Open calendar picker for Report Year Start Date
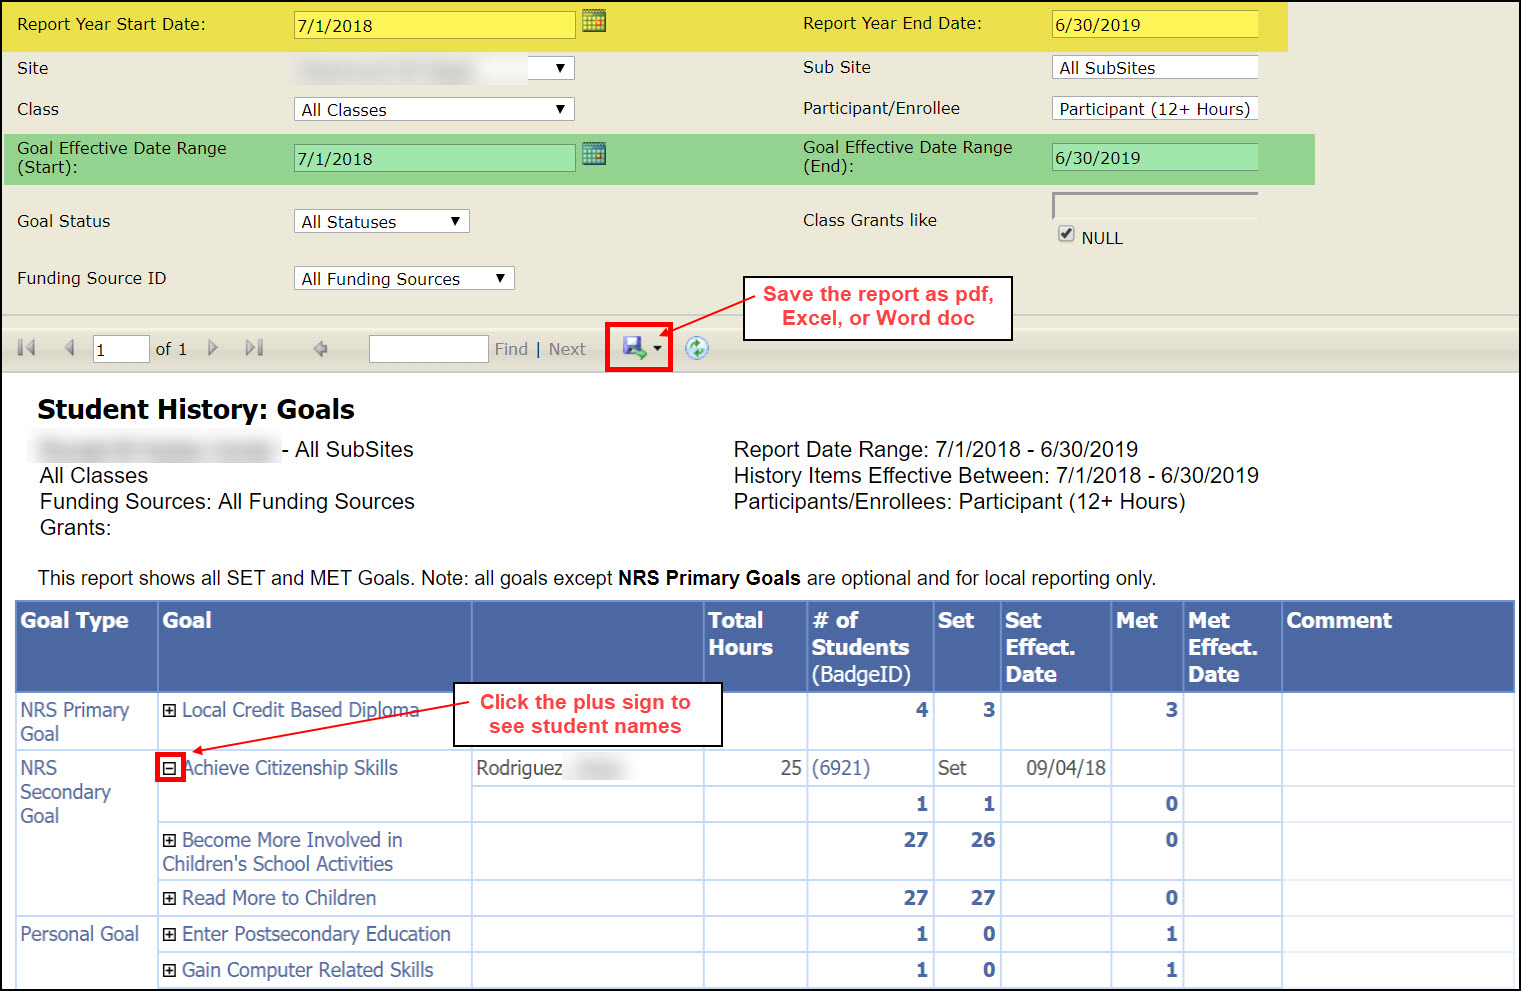The width and height of the screenshot is (1521, 991). 594,21
